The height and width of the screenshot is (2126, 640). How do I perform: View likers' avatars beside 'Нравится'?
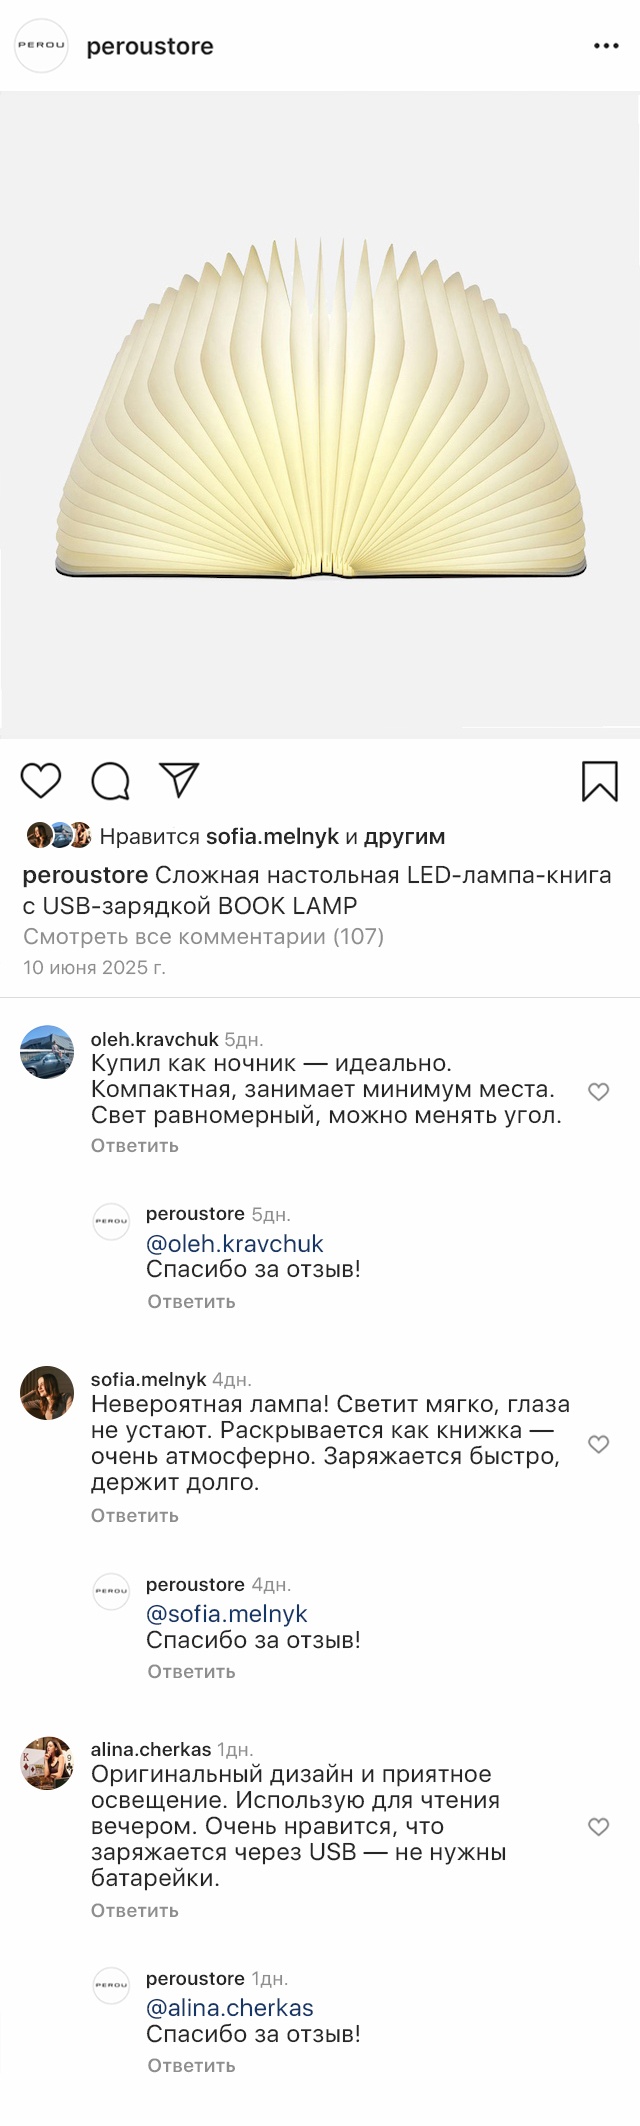click(x=59, y=835)
